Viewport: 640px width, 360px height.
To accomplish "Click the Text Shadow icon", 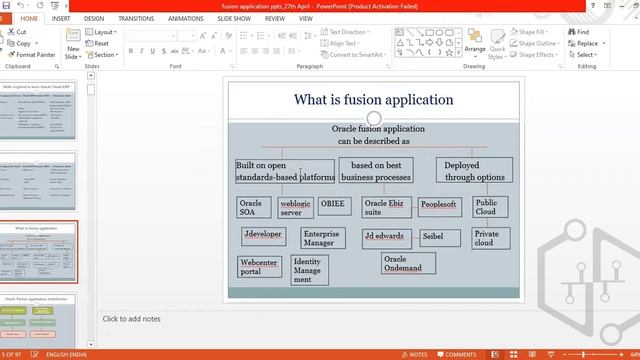I will [164, 51].
